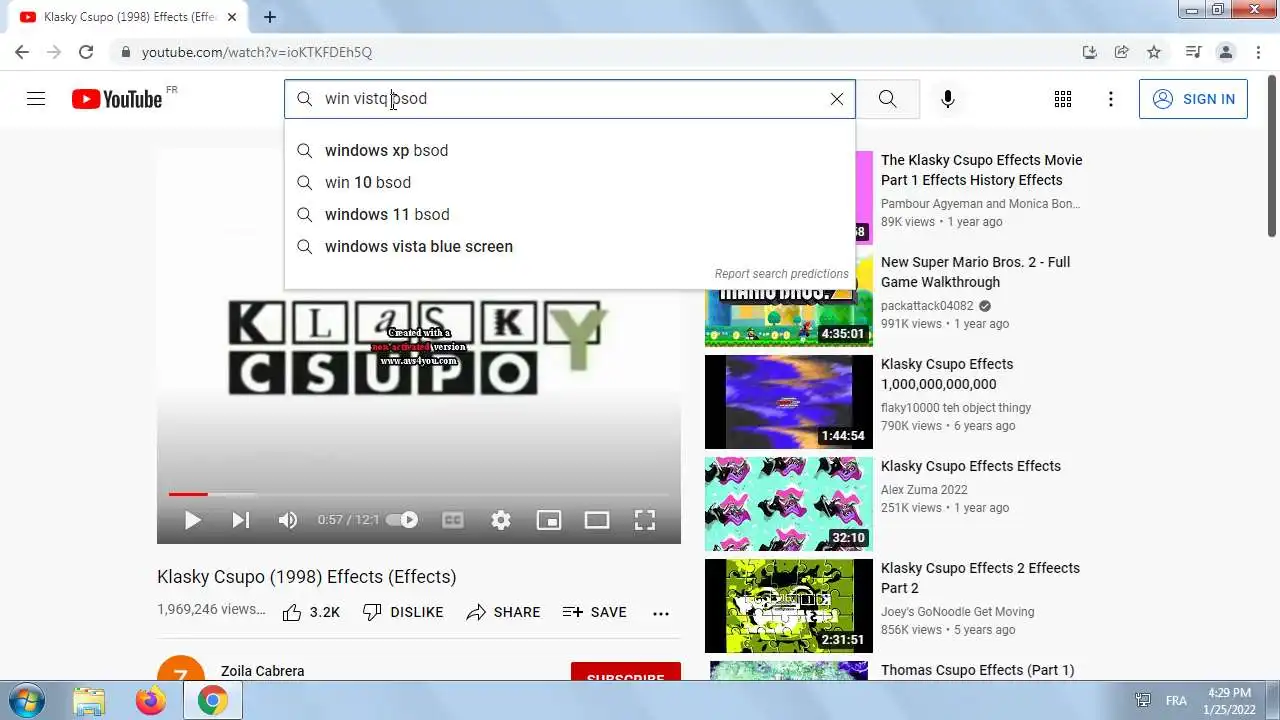Click the packattack04082 channel name
Viewport: 1280px width, 720px height.
(927, 306)
